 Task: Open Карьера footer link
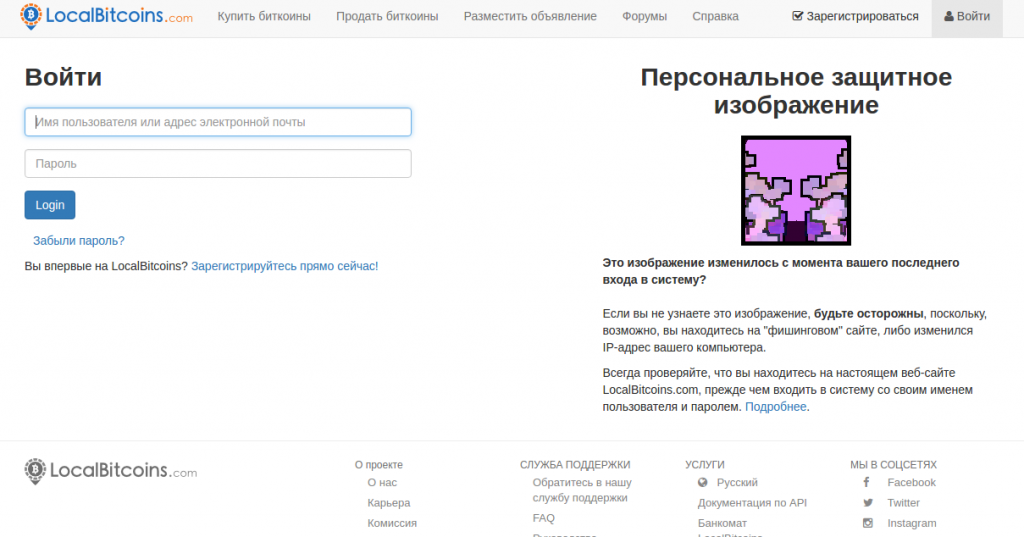tap(389, 503)
